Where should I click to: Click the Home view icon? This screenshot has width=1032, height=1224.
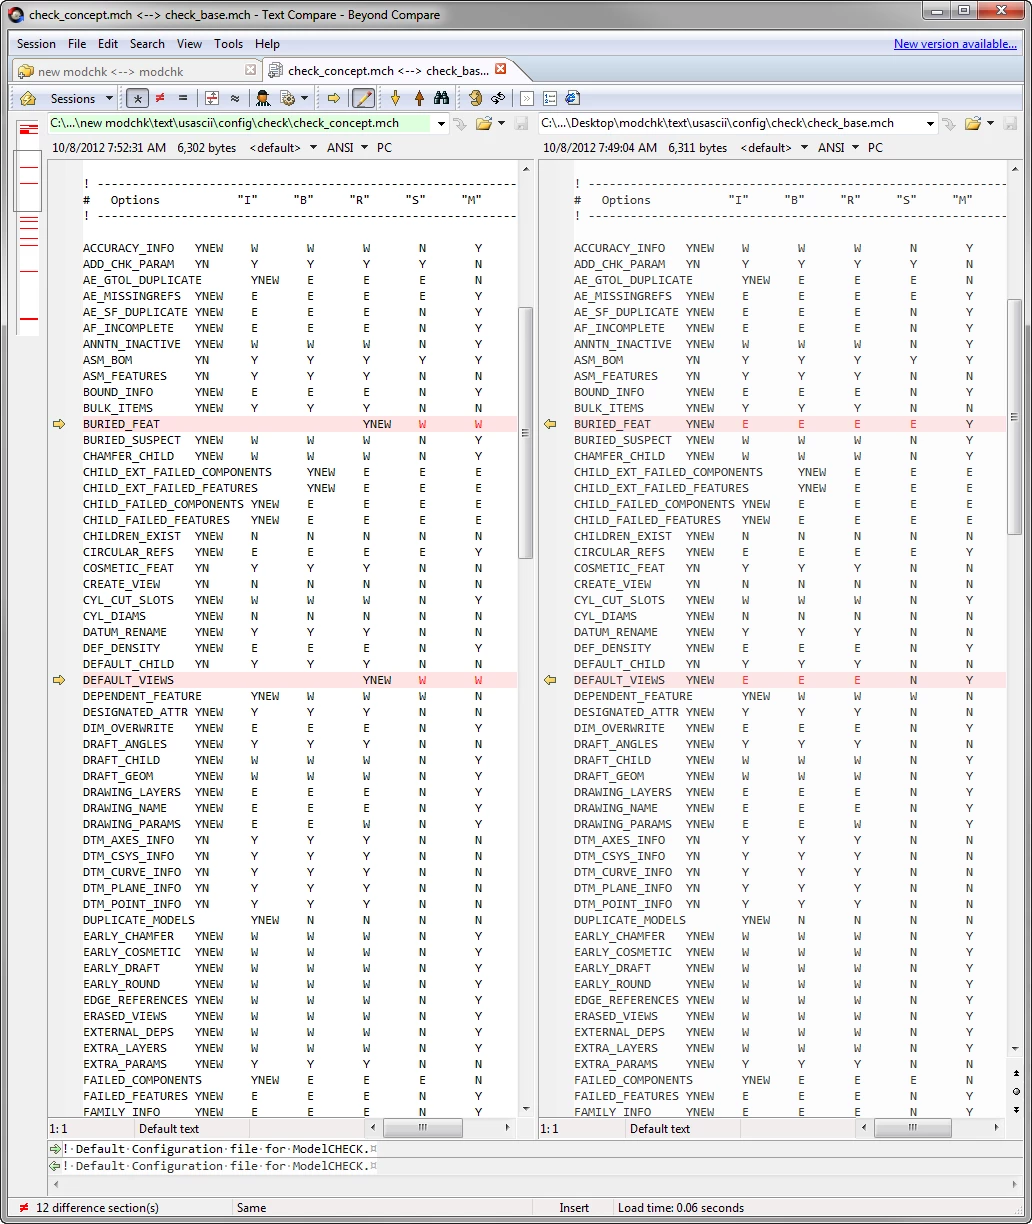[x=28, y=98]
